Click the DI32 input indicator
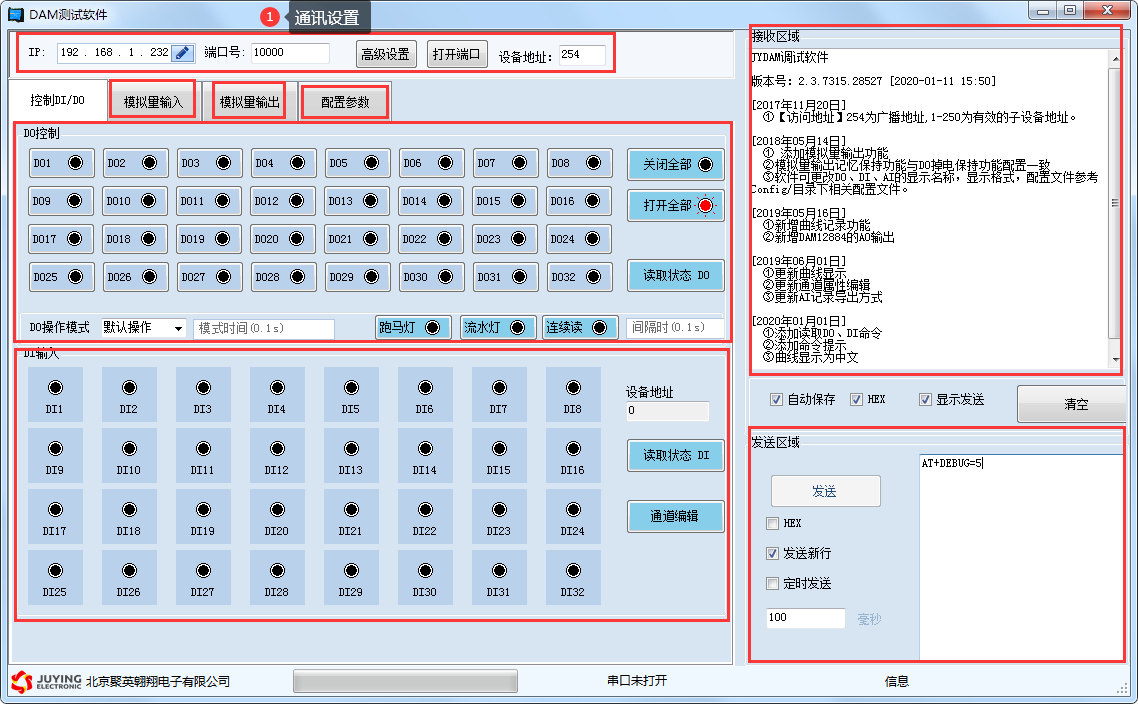 coord(572,571)
